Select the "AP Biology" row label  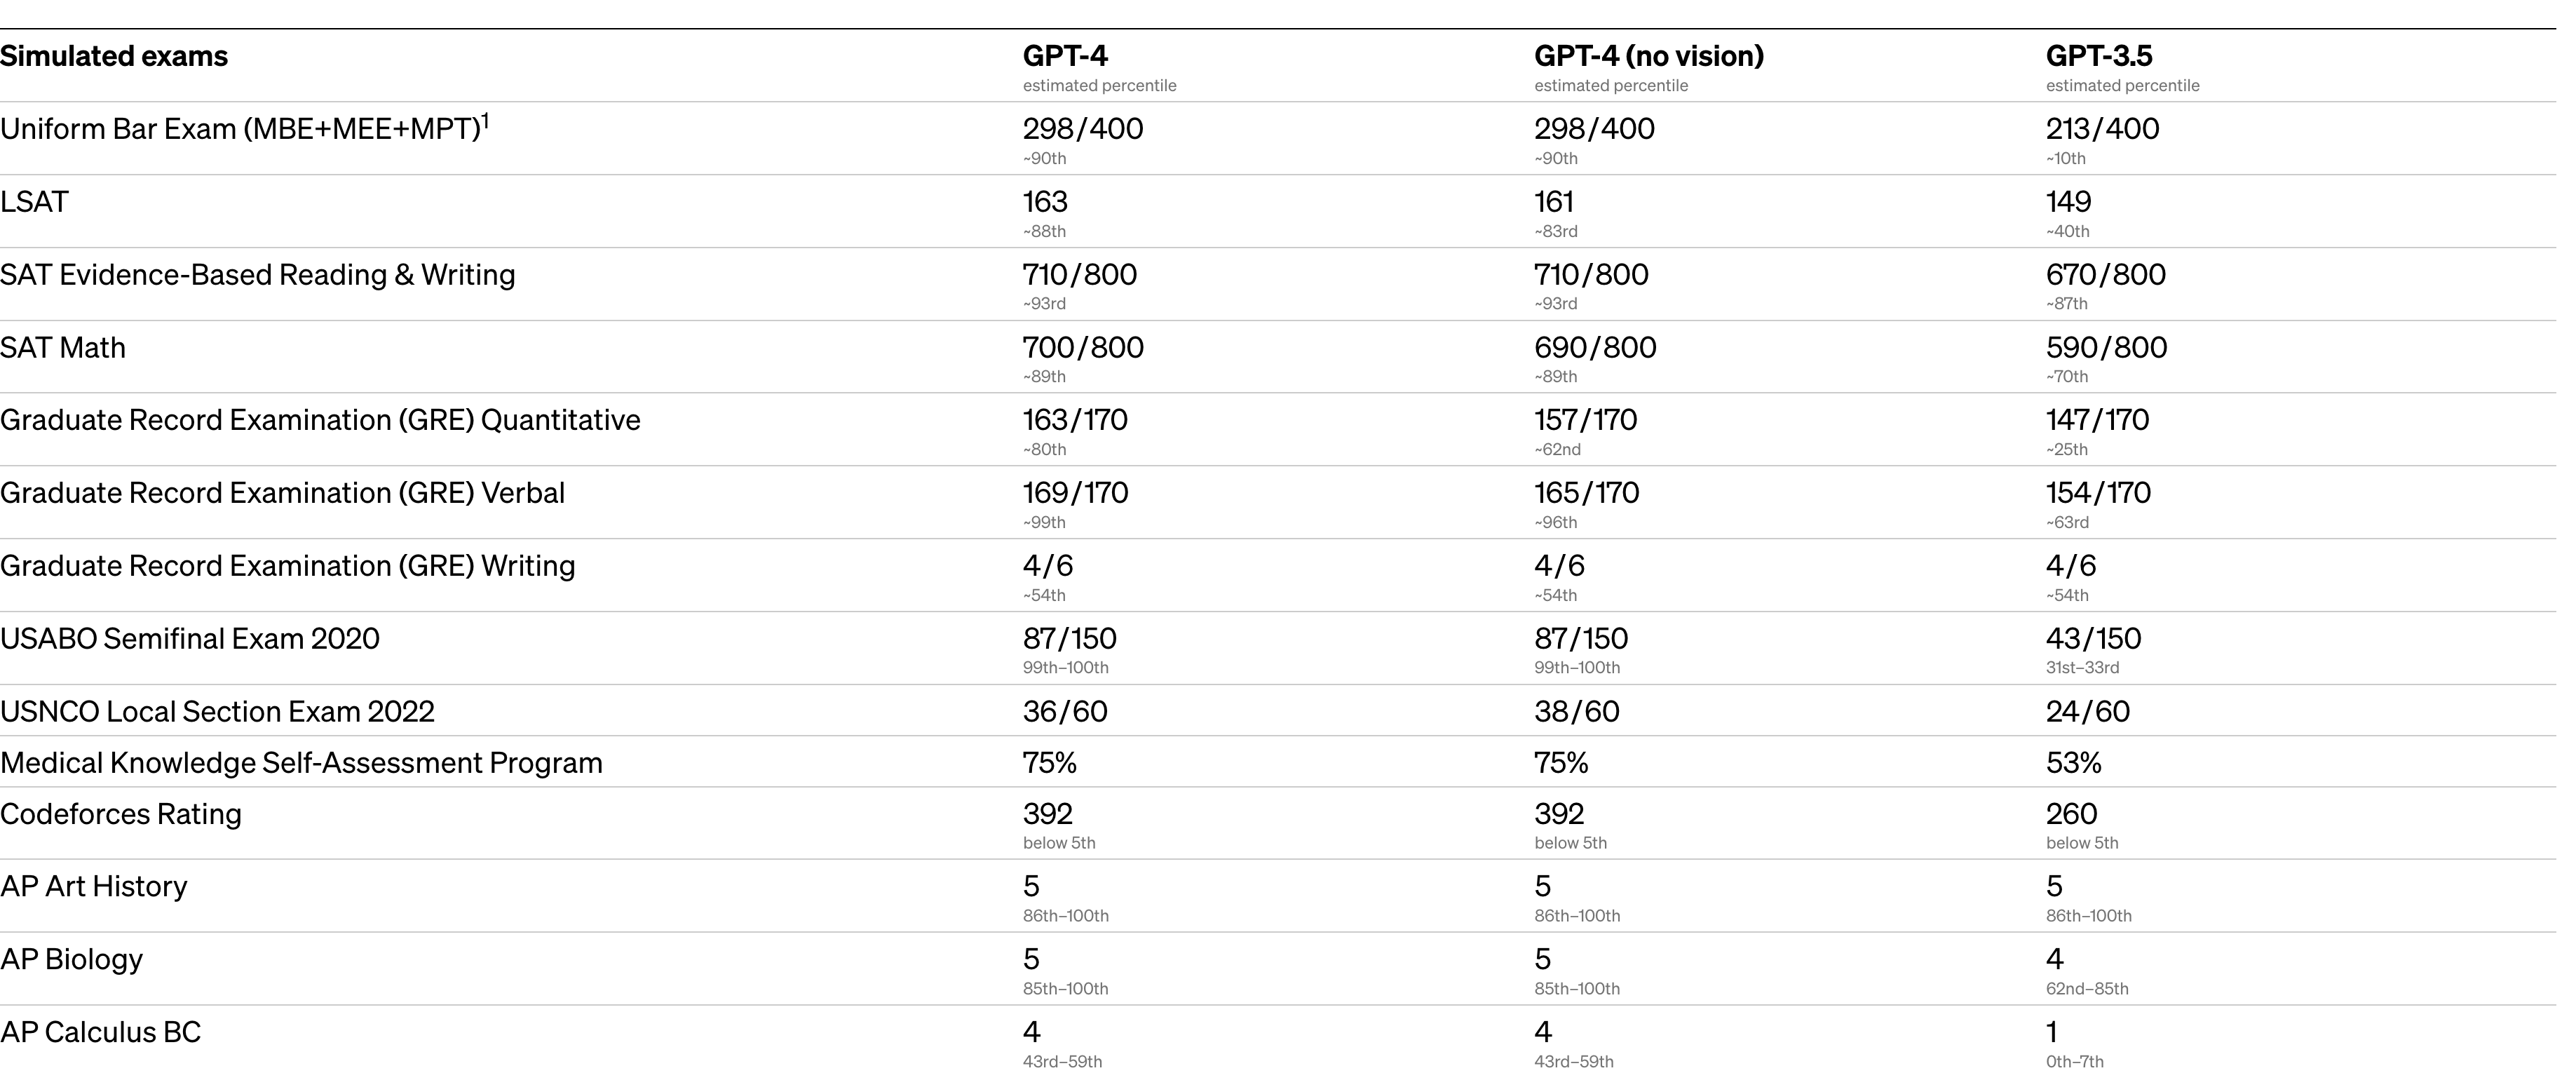click(x=71, y=960)
